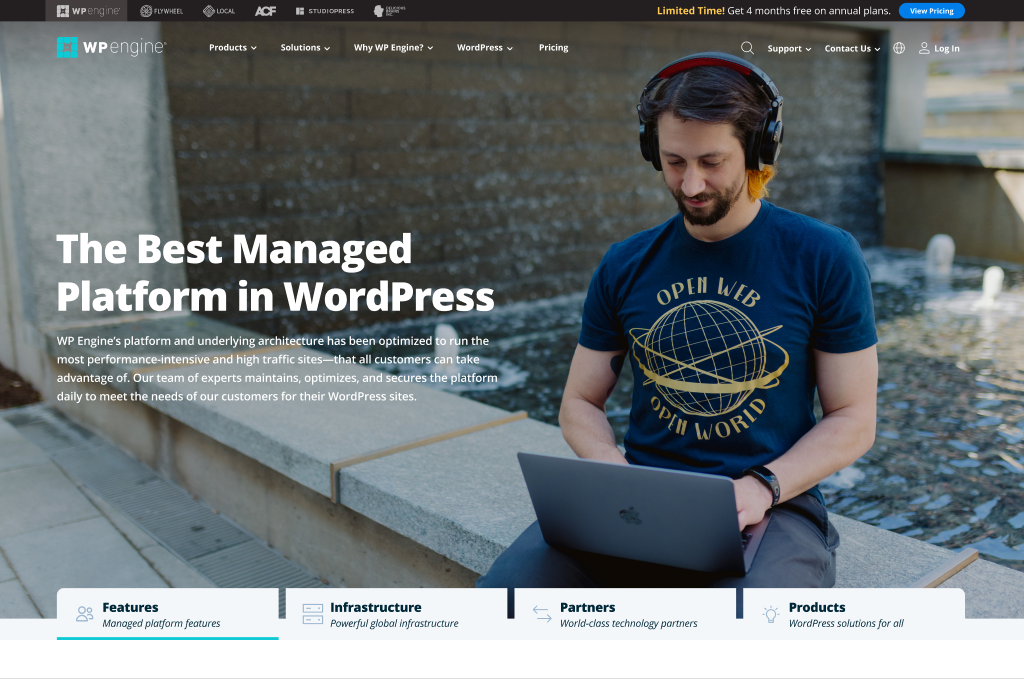The image size is (1024, 679).
Task: Click the search magnifier icon
Action: pos(747,48)
